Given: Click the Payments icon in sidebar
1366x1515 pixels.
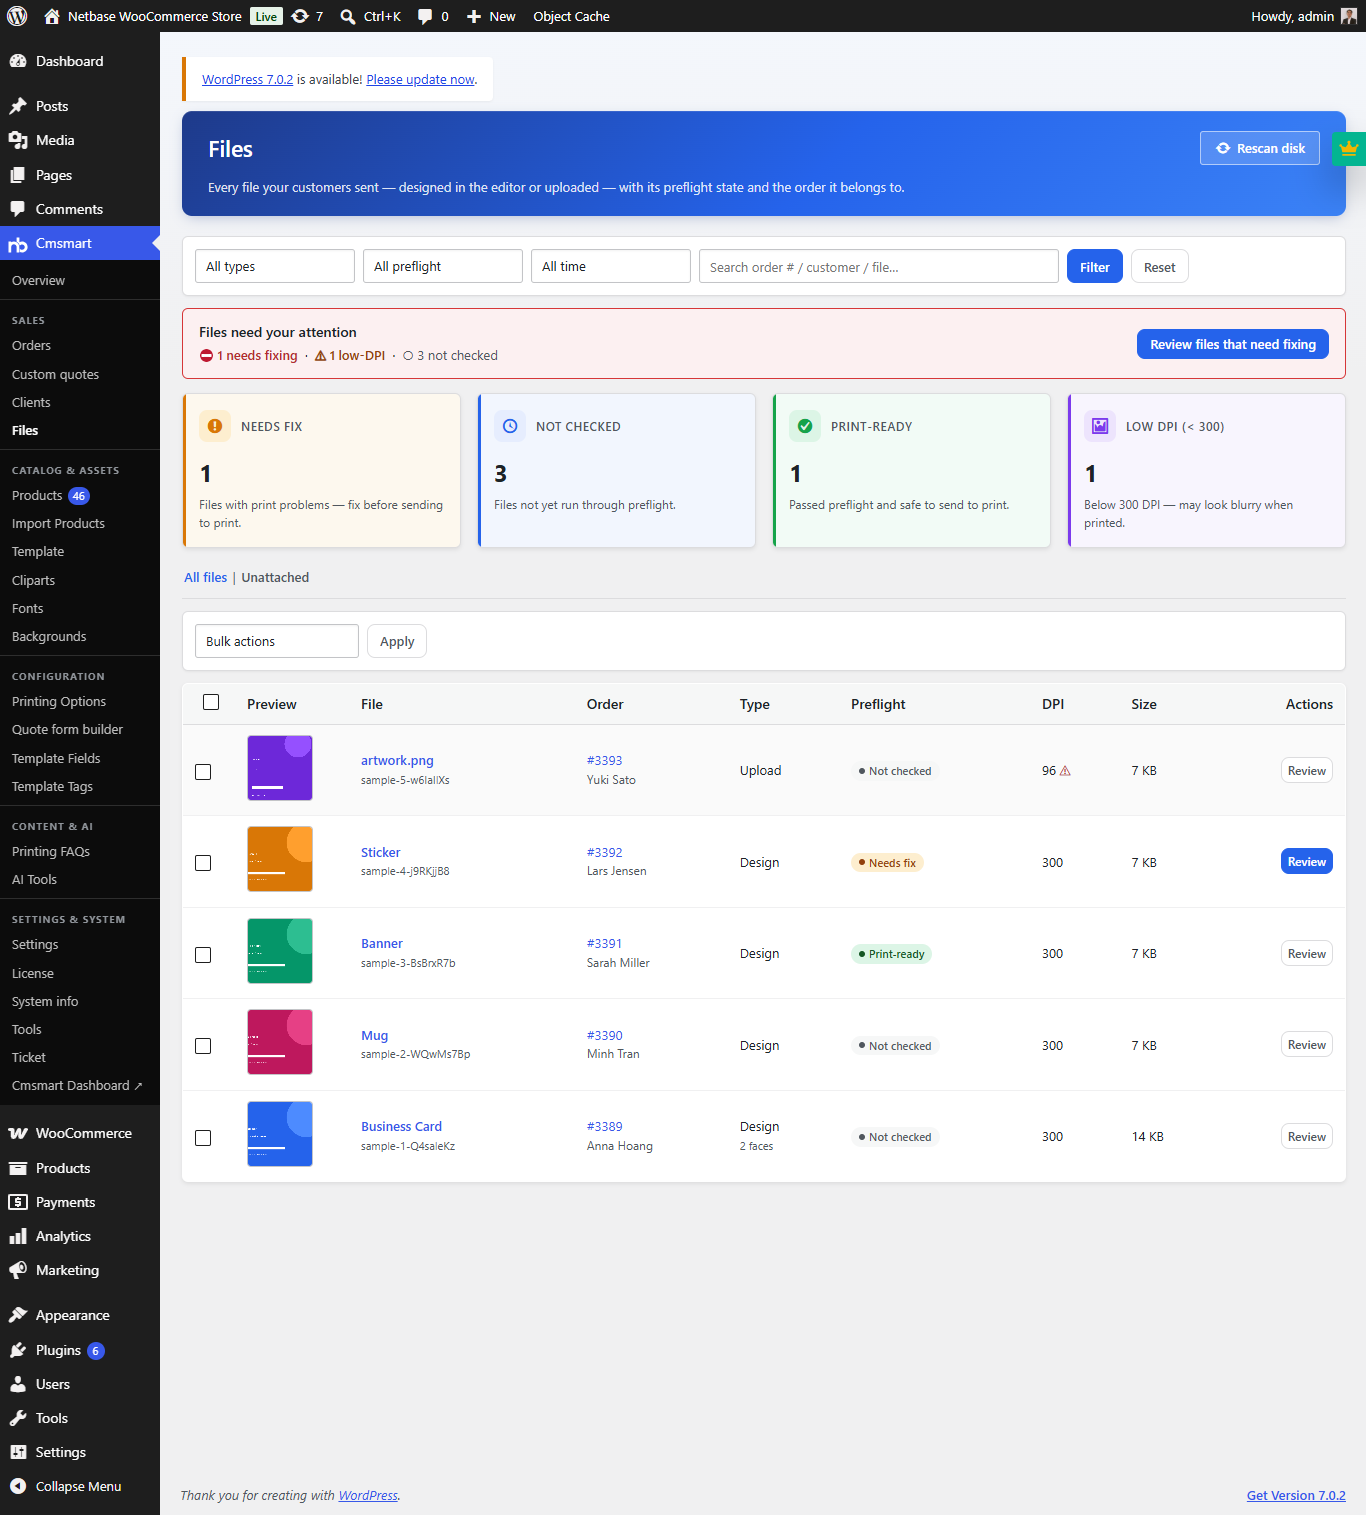Looking at the screenshot, I should click(18, 1202).
